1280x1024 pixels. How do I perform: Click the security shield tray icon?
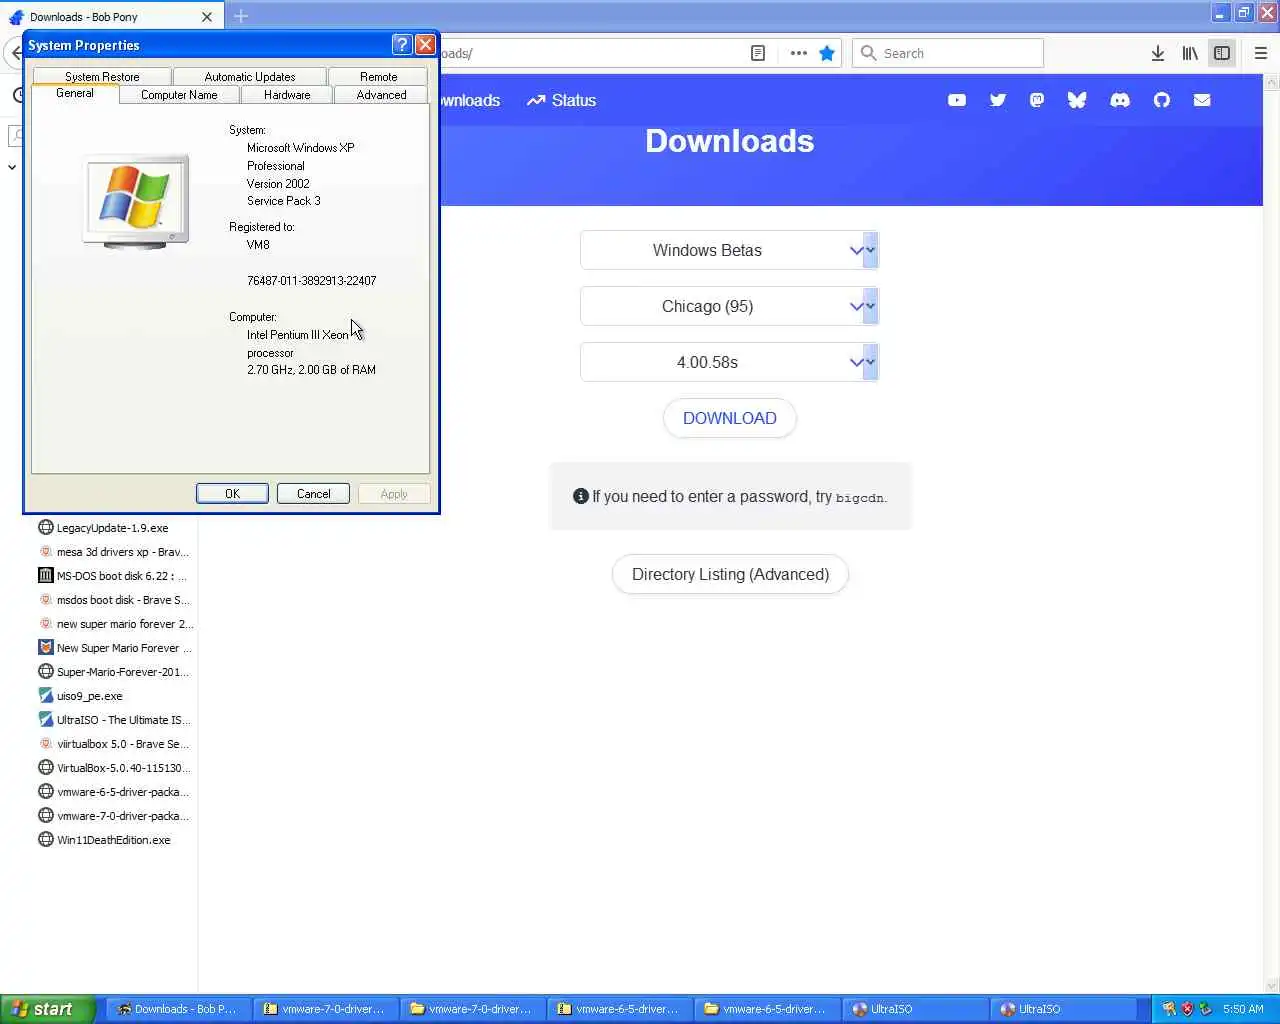pyautogui.click(x=1187, y=1009)
